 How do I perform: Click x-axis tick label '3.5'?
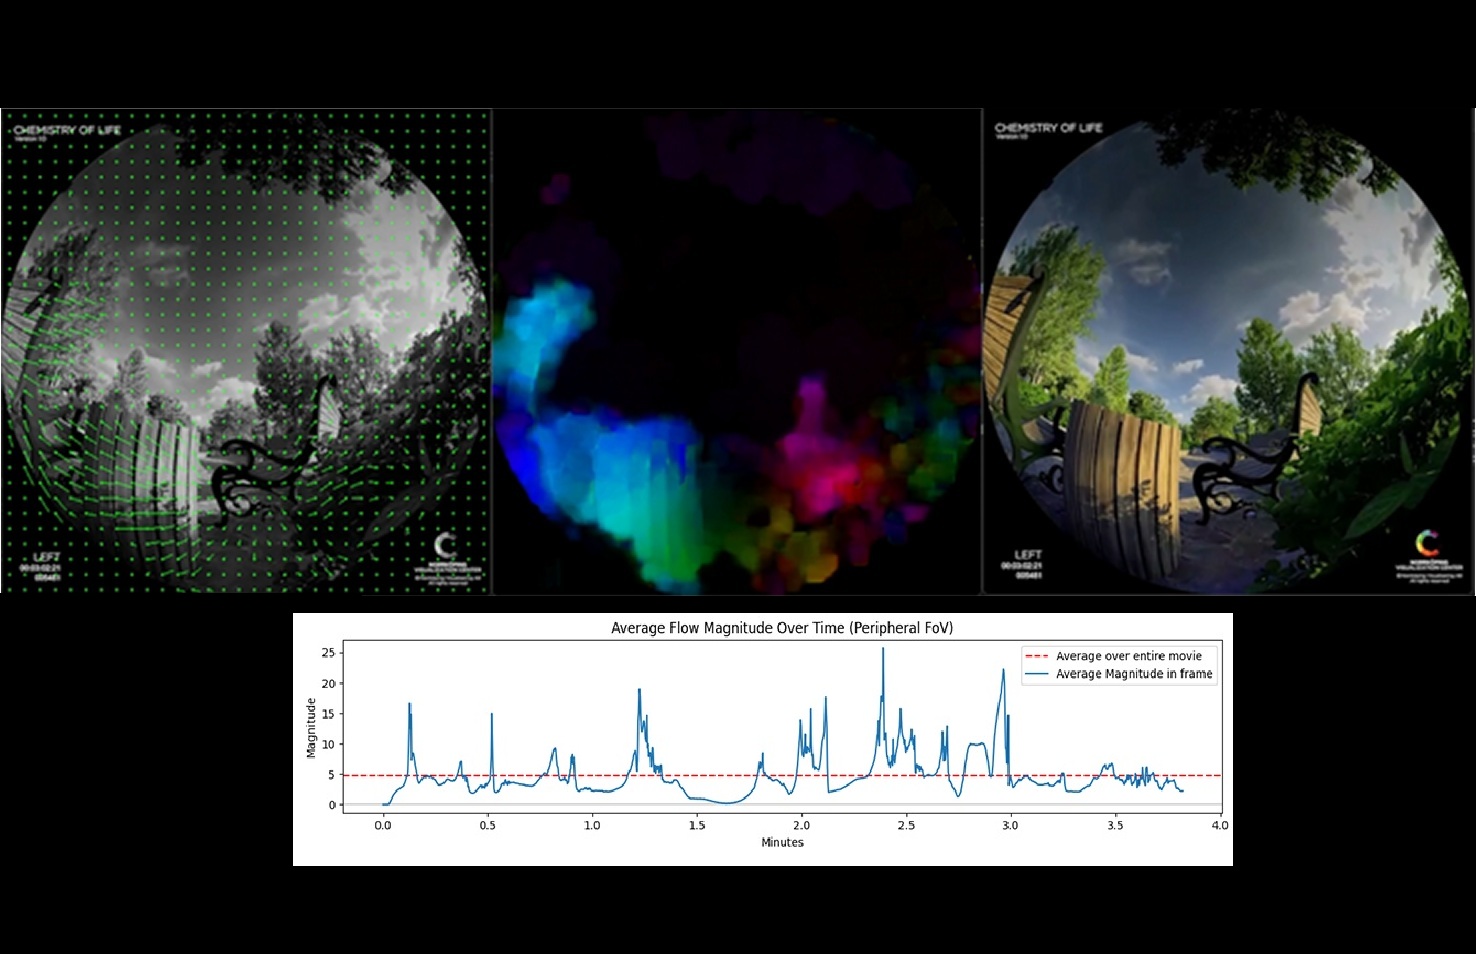[x=1115, y=825]
